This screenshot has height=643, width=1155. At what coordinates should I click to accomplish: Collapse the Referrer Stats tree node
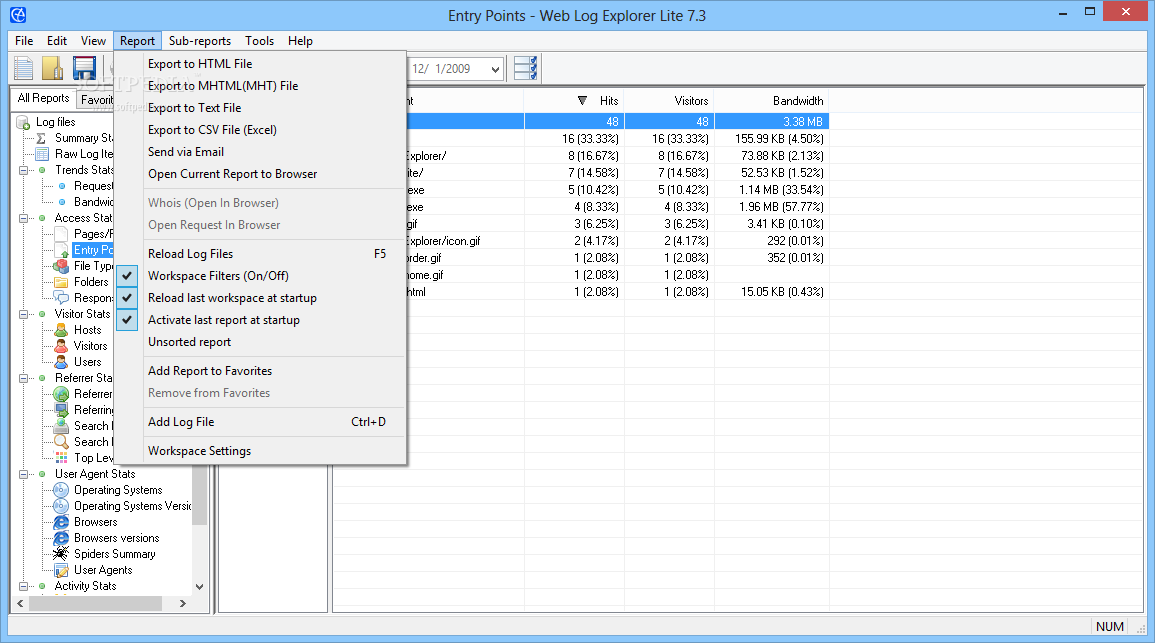(x=23, y=379)
